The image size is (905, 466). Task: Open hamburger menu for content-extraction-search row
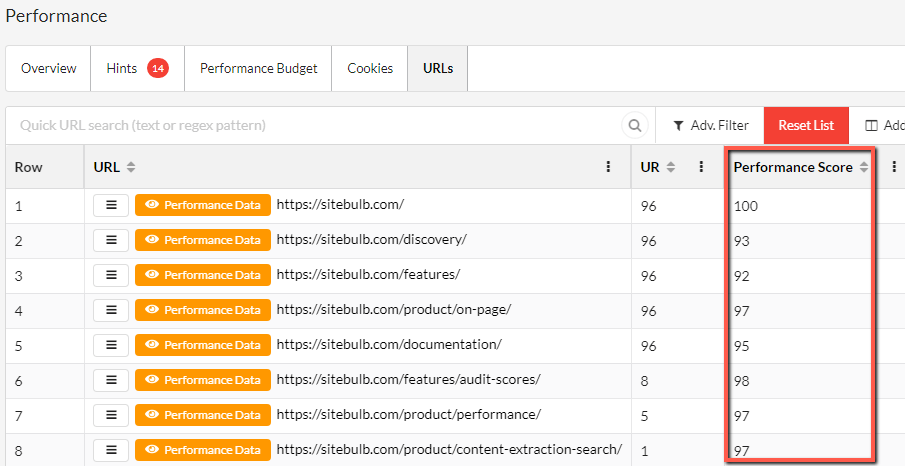(x=111, y=450)
